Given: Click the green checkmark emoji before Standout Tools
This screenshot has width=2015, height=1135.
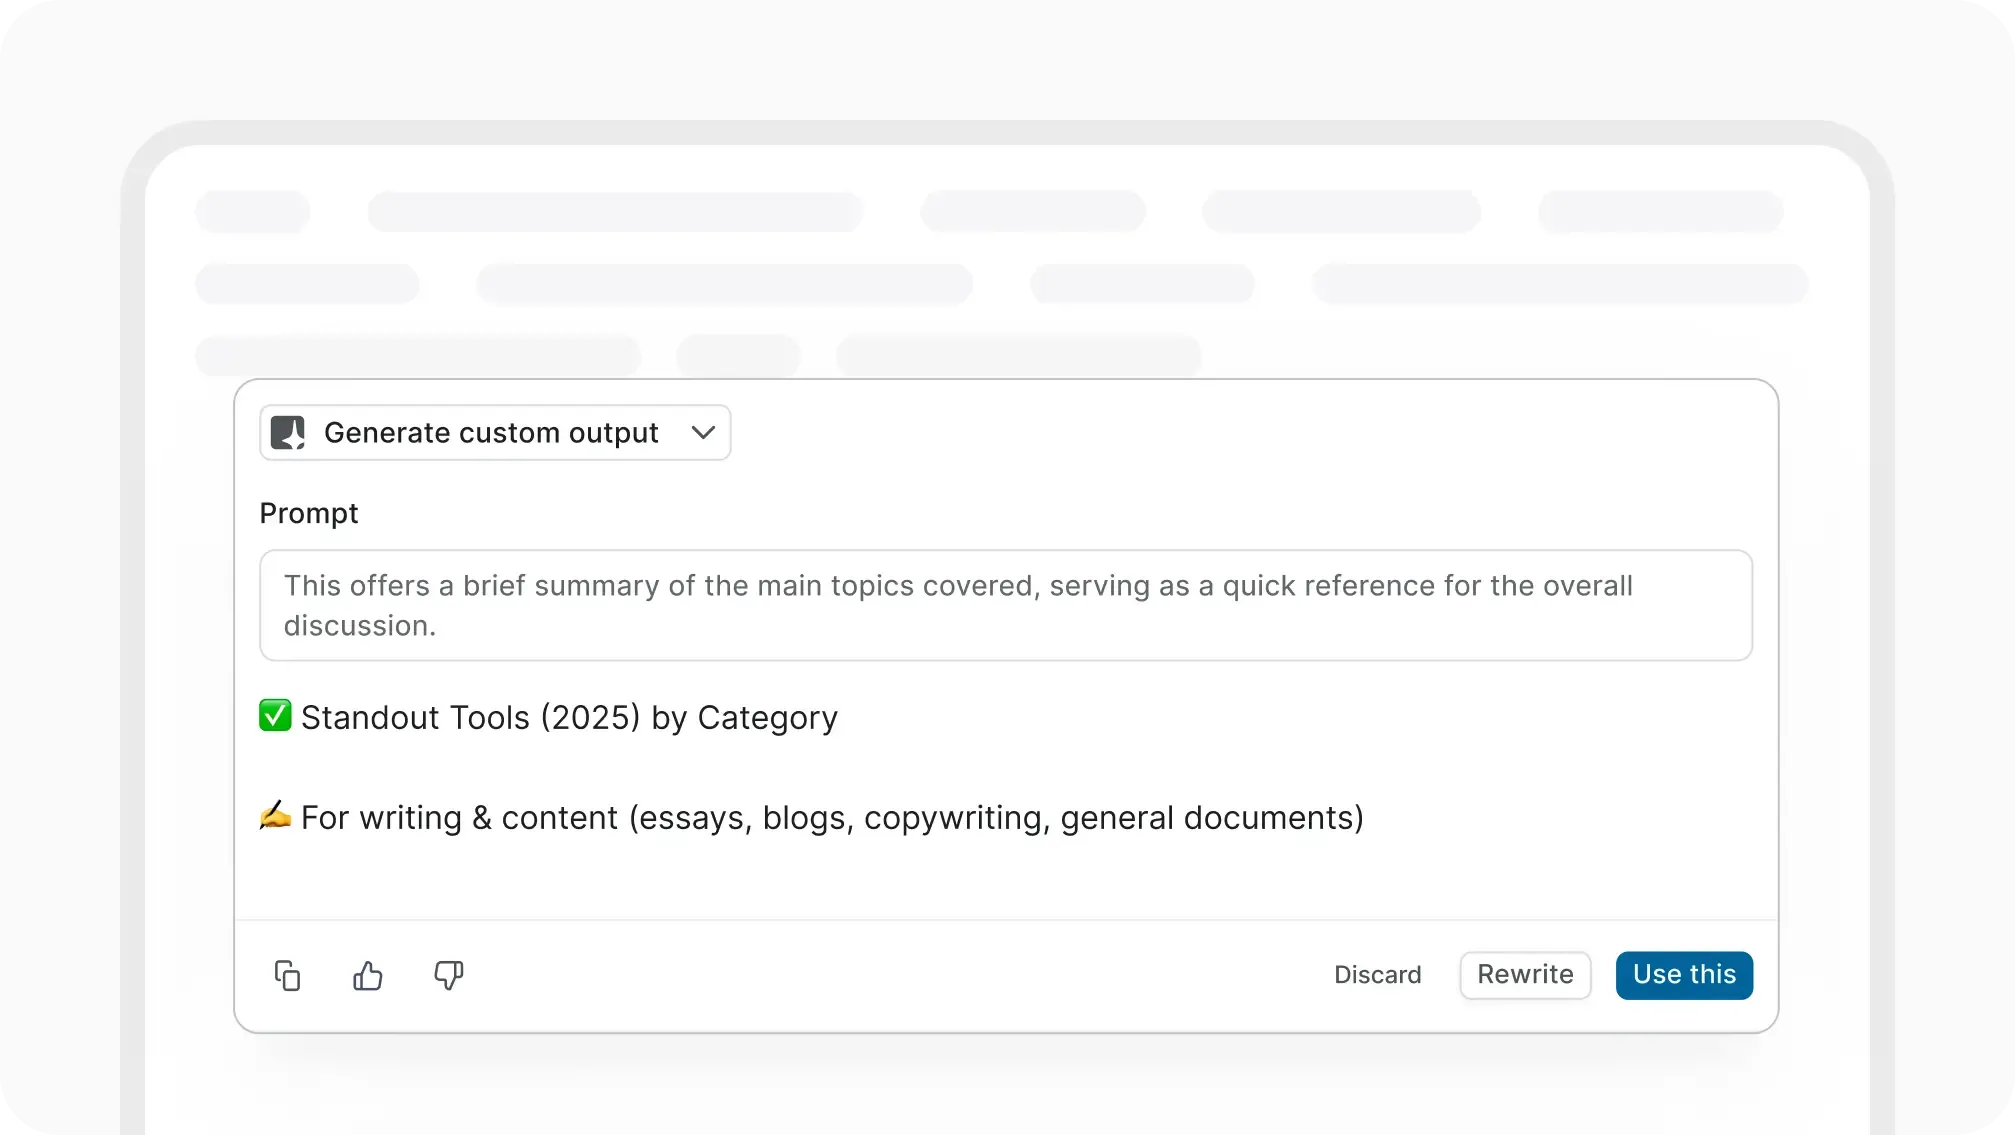Looking at the screenshot, I should [275, 716].
